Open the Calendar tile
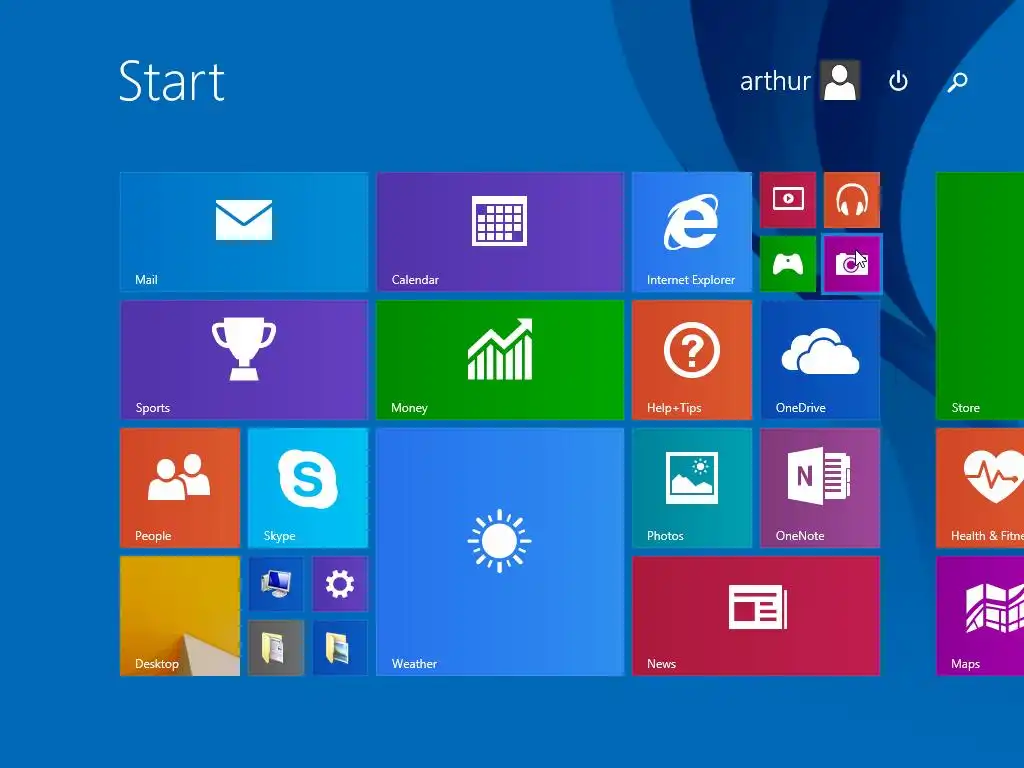1024x768 pixels. (500, 232)
